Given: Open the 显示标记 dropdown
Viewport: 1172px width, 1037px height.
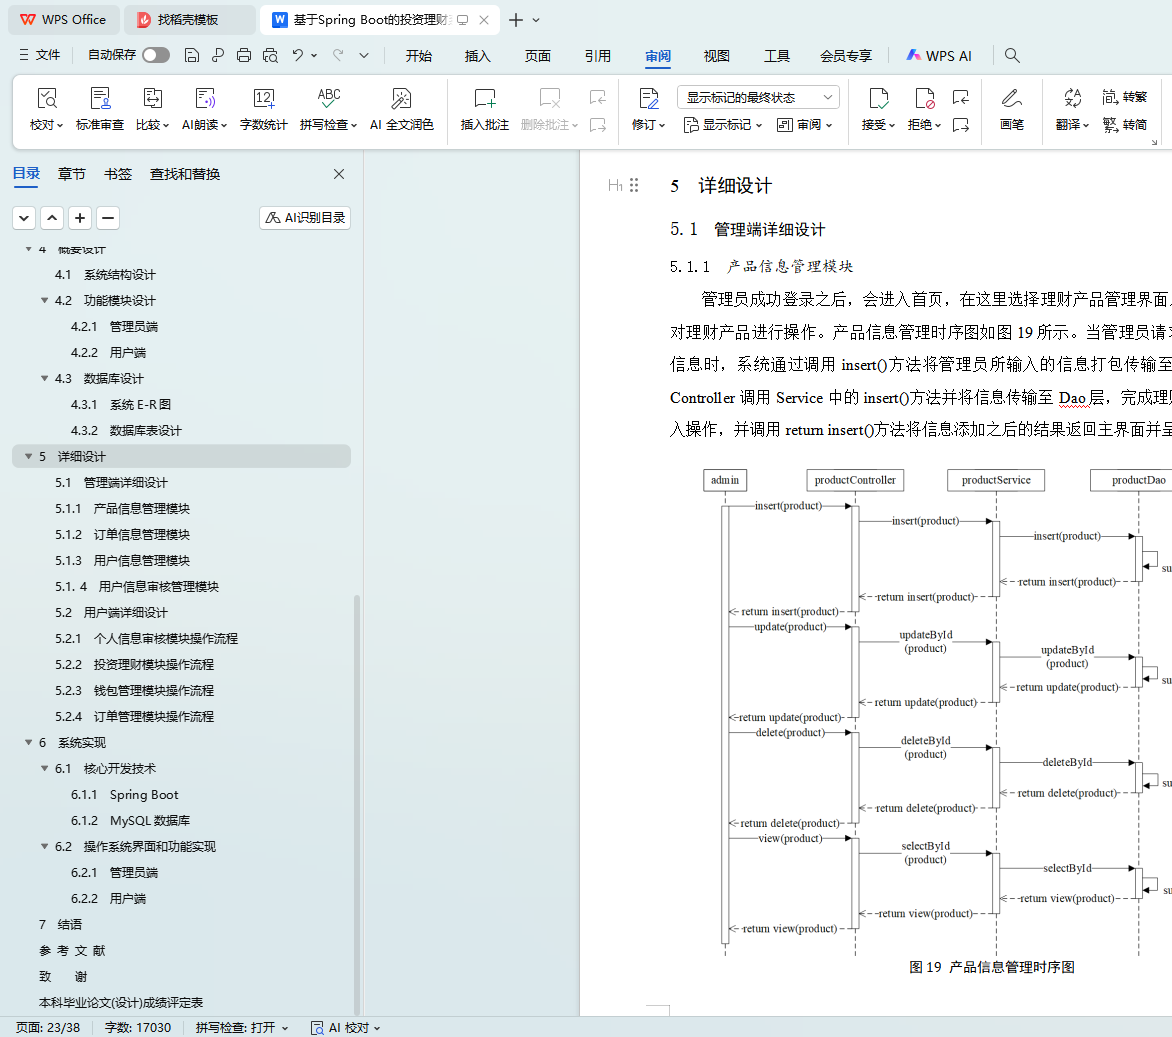Looking at the screenshot, I should (722, 125).
